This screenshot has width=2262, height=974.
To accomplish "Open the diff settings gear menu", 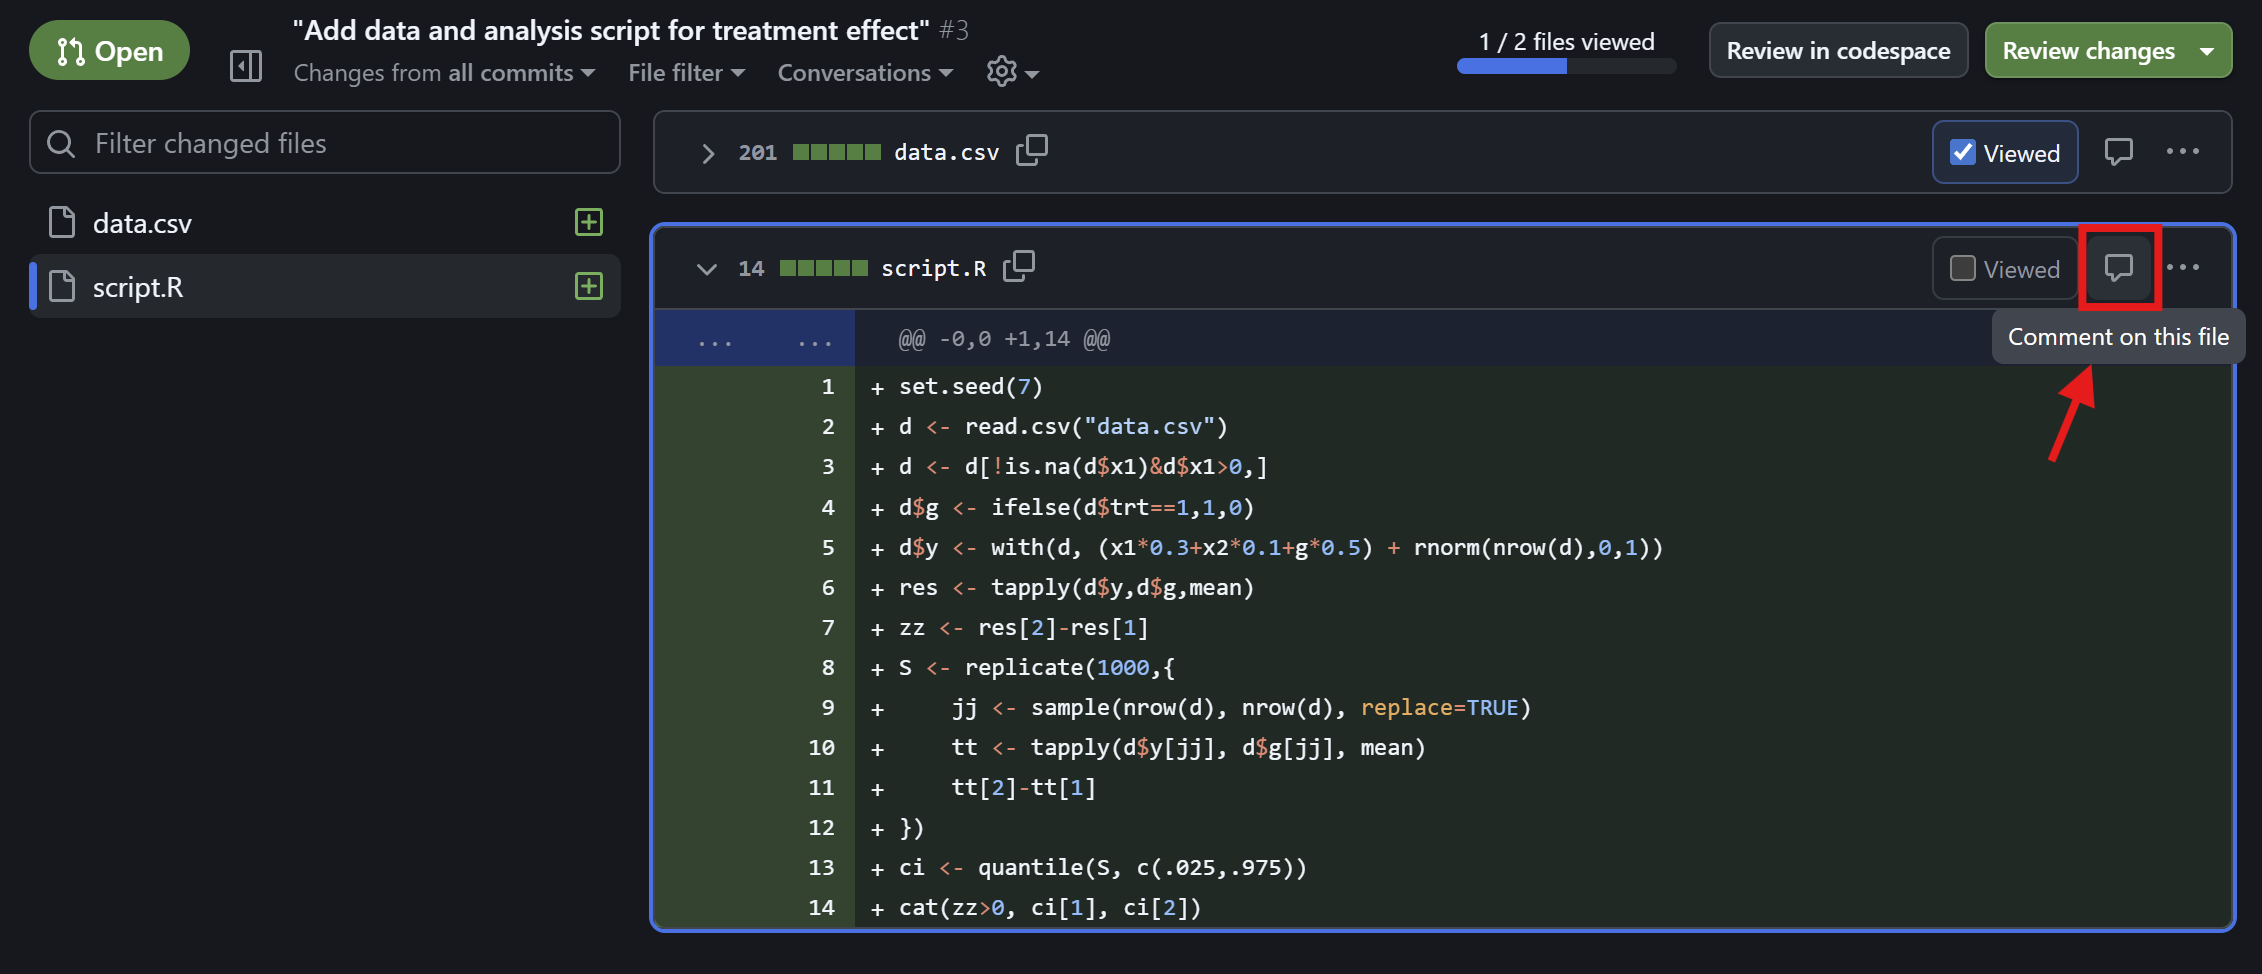I will [x=1011, y=72].
